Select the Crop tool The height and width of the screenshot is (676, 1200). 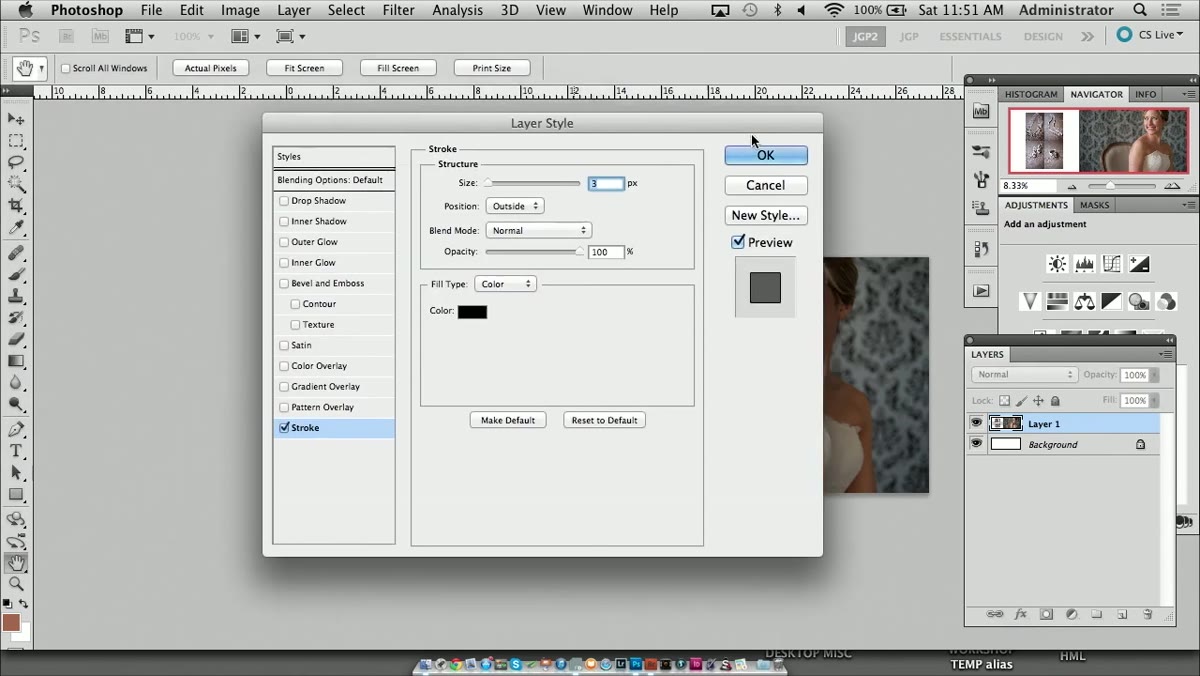(16, 205)
